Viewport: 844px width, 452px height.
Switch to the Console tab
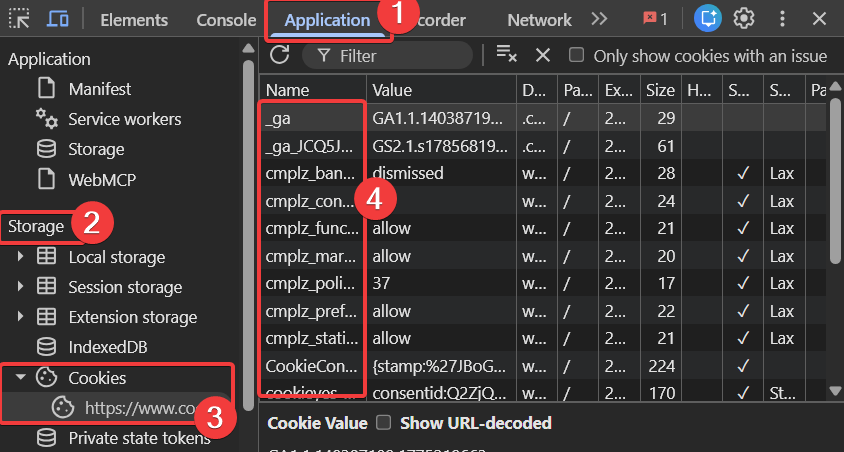tap(226, 20)
